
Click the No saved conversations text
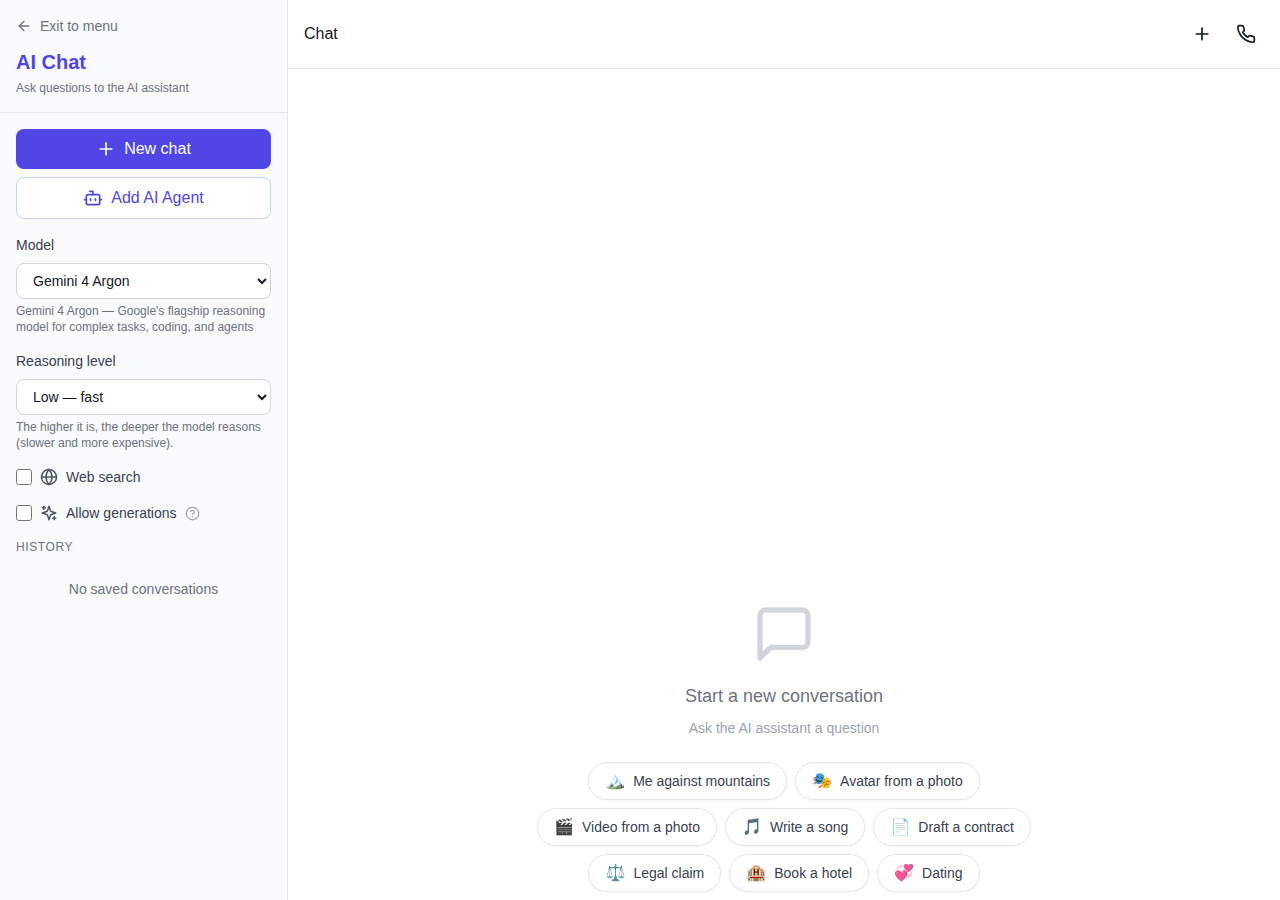[x=143, y=589]
